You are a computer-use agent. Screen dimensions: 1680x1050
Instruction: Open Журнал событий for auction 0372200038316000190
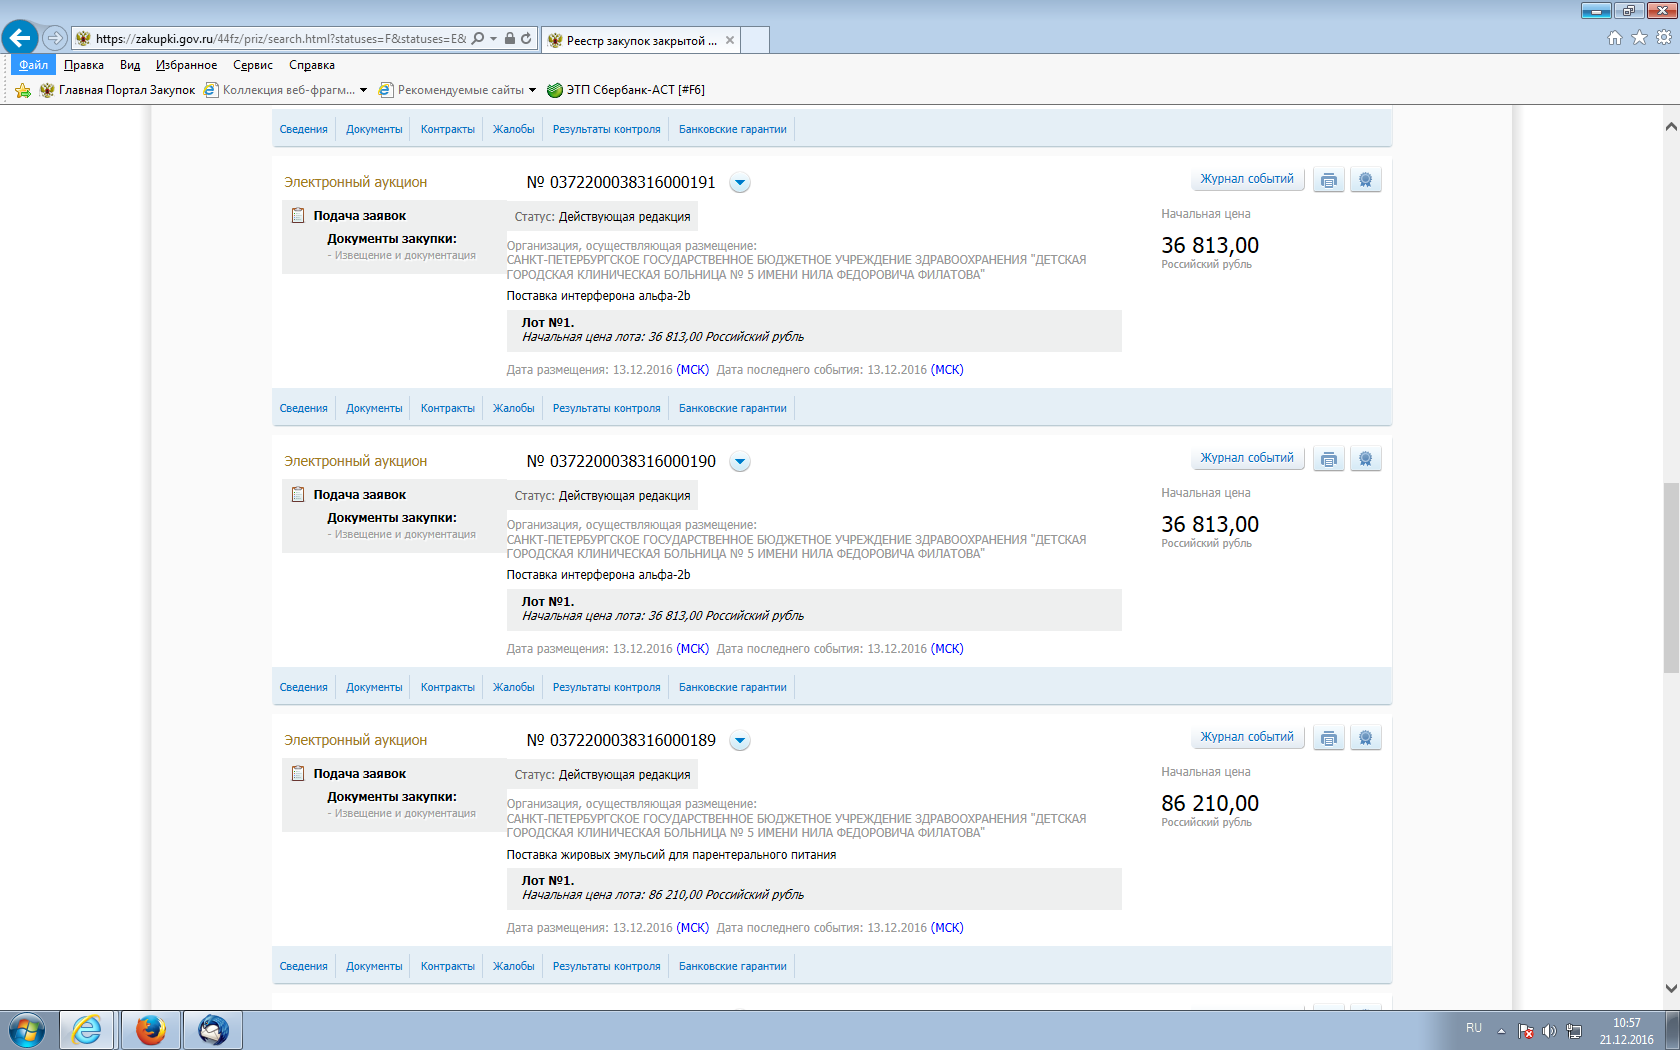click(x=1247, y=458)
